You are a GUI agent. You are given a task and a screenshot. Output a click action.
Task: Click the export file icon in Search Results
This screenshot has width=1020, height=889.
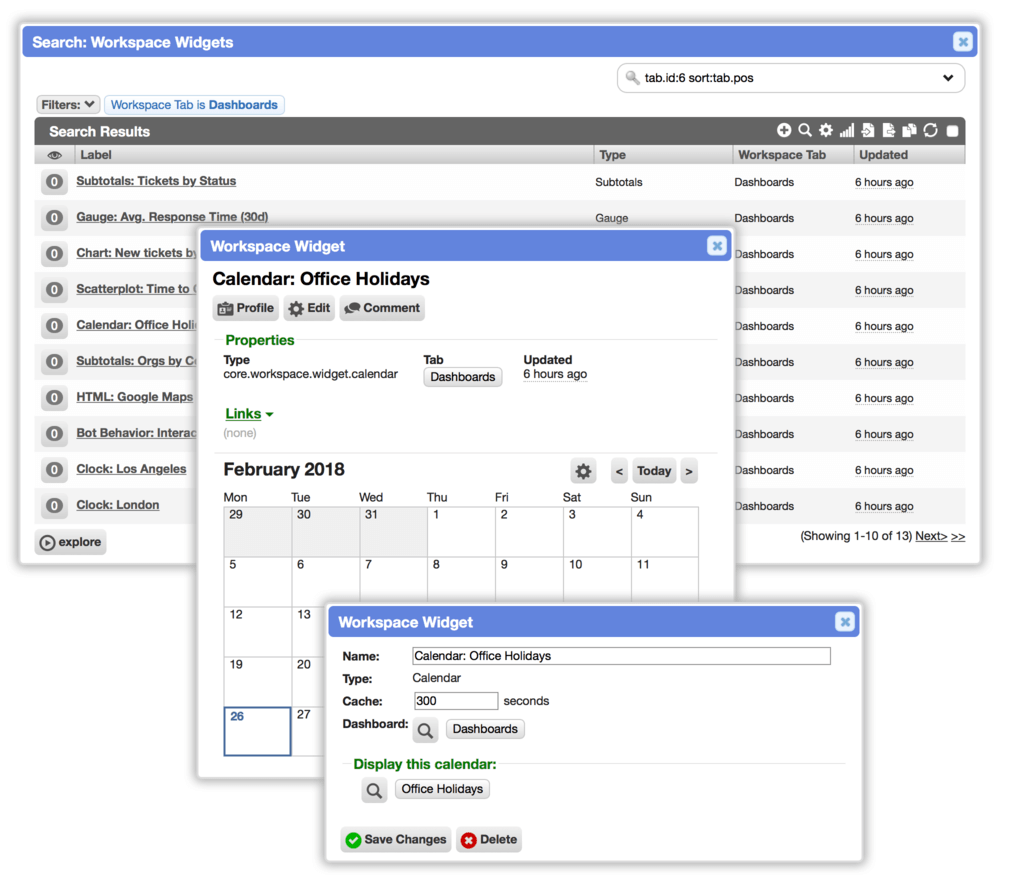click(889, 131)
